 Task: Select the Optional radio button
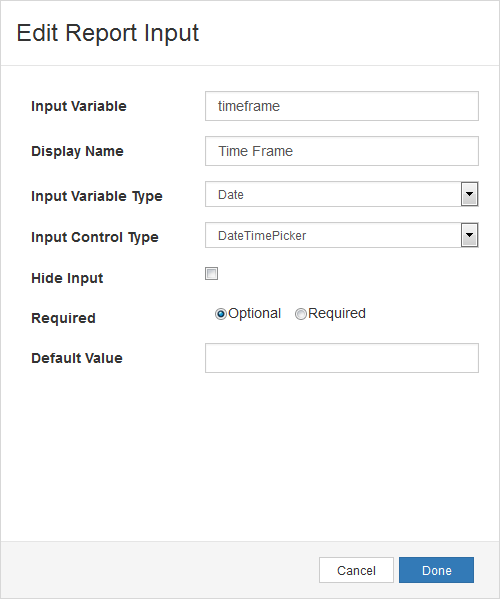click(221, 314)
